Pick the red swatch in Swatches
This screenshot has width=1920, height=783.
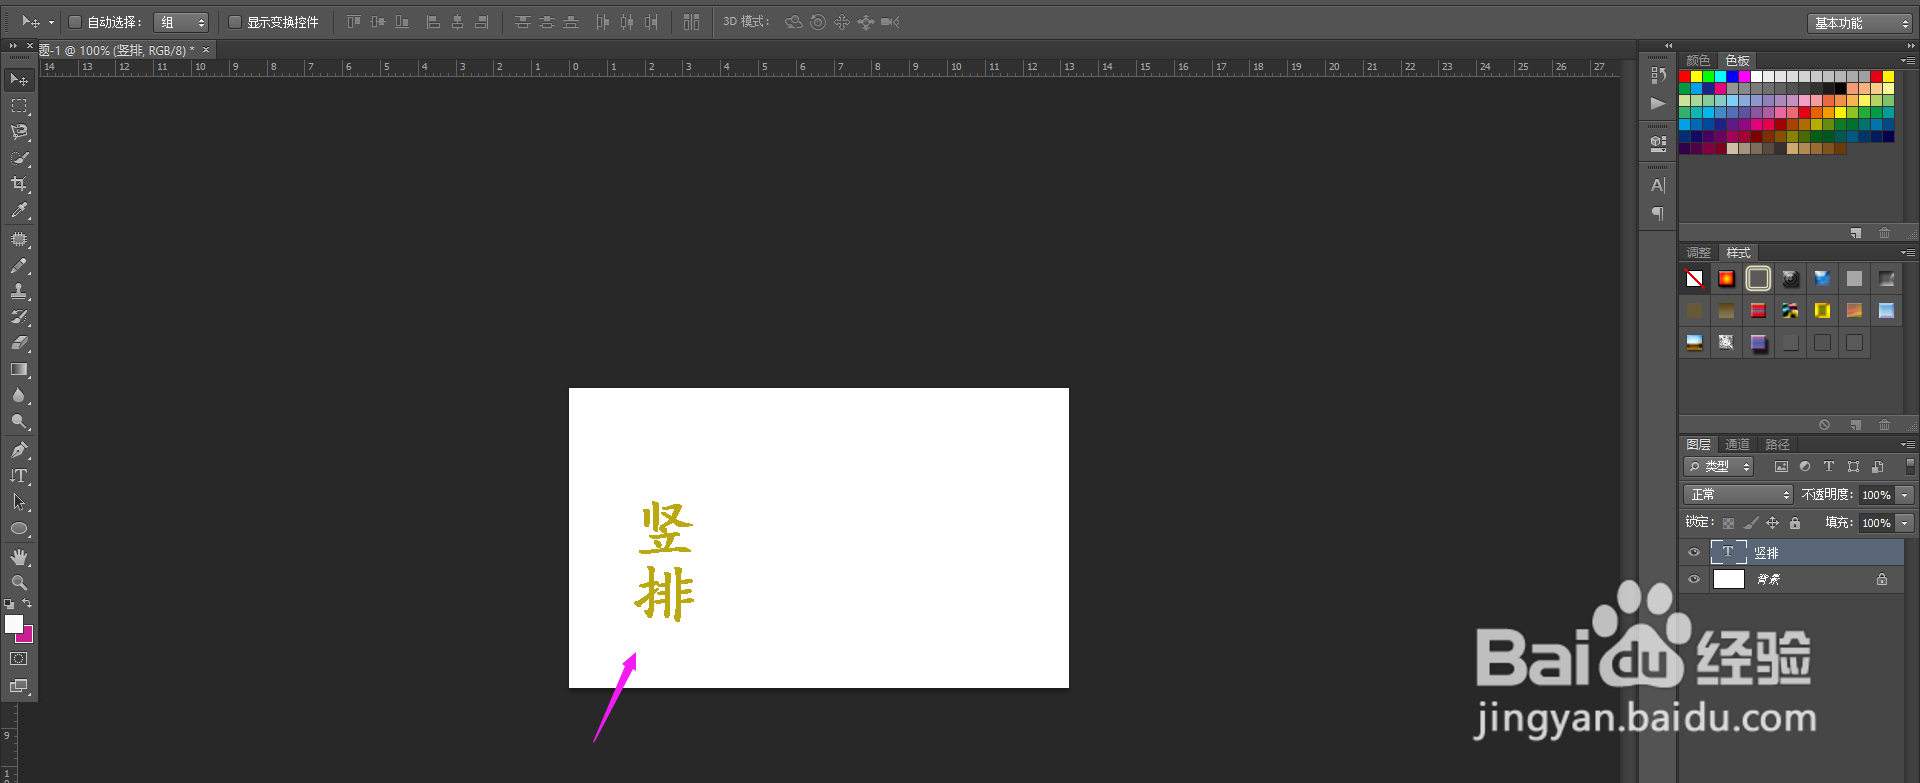tap(1685, 77)
